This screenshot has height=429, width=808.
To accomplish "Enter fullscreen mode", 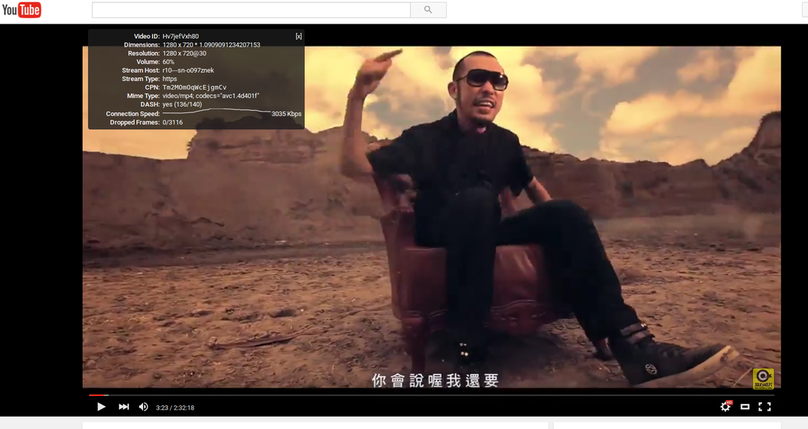I will (x=765, y=407).
